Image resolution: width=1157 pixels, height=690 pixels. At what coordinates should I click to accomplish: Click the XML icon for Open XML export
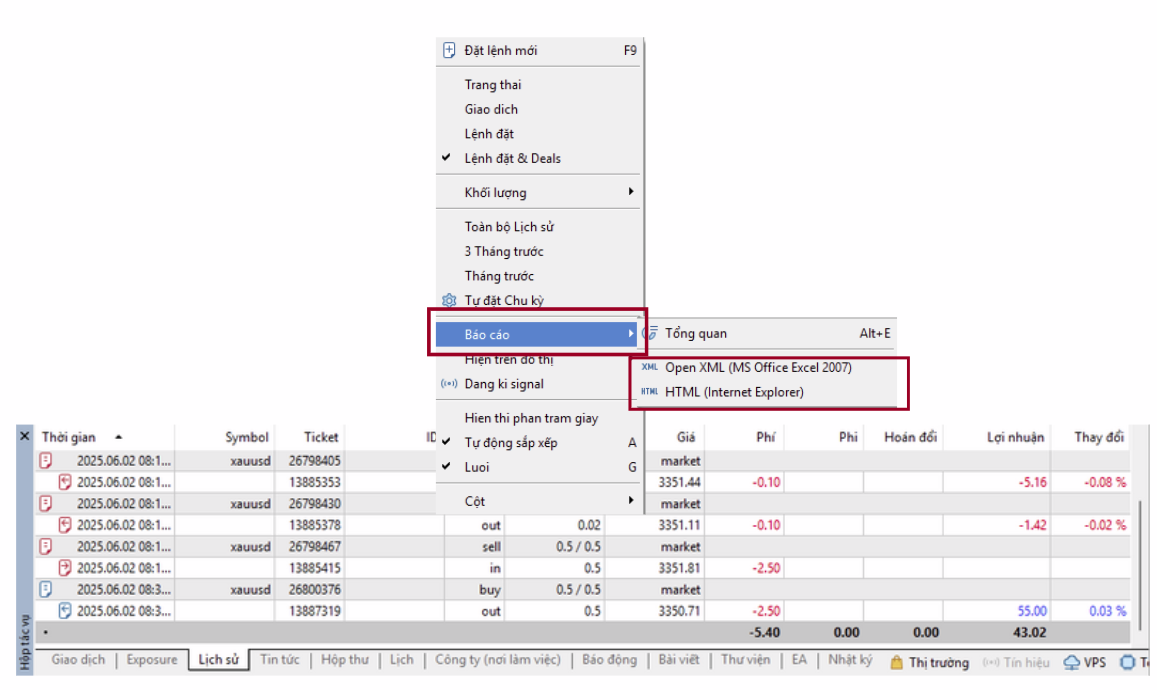[x=649, y=367]
